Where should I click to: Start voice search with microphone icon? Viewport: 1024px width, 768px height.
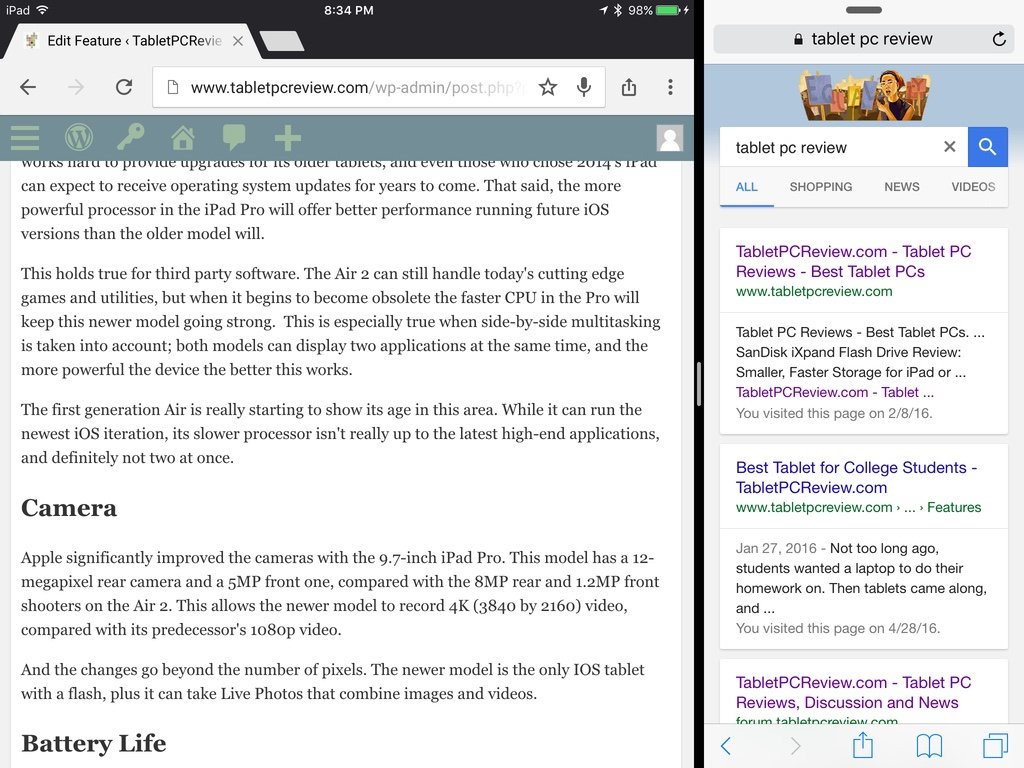click(584, 87)
